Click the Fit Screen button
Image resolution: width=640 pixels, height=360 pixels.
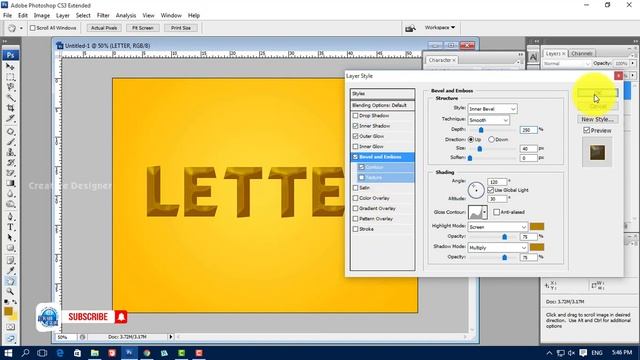click(142, 28)
